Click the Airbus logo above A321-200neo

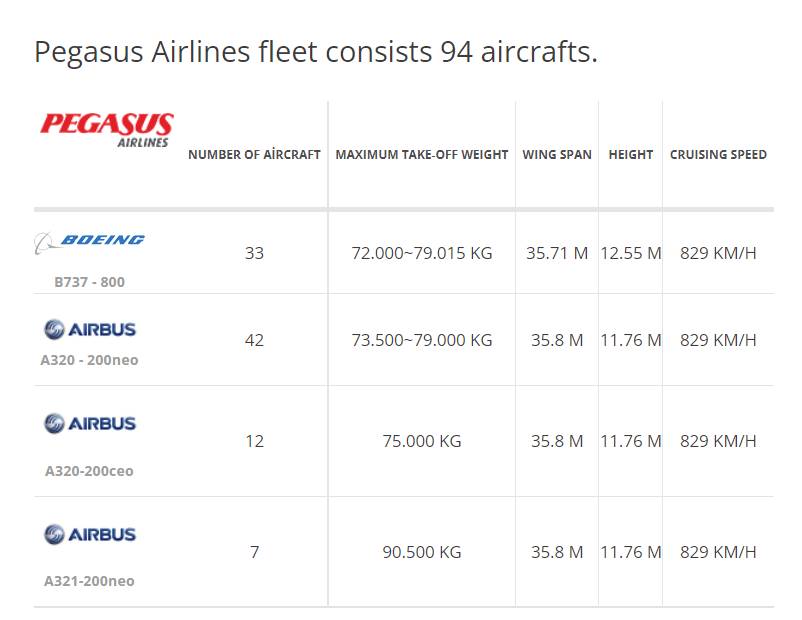tap(90, 535)
